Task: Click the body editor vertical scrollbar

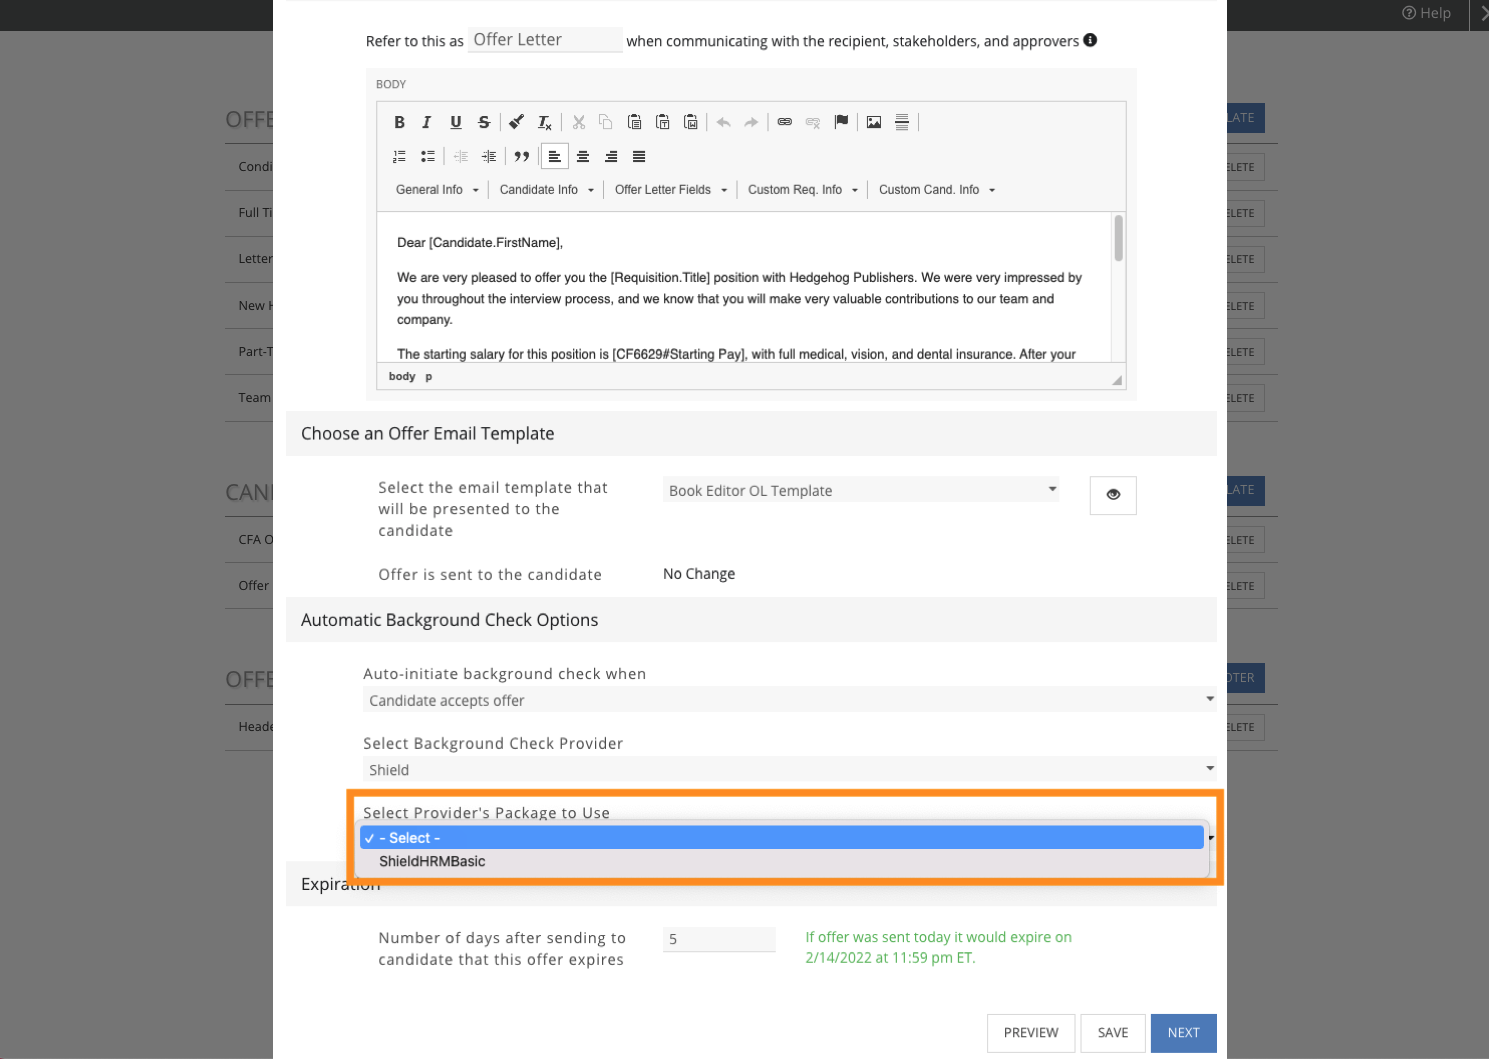Action: tap(1118, 240)
